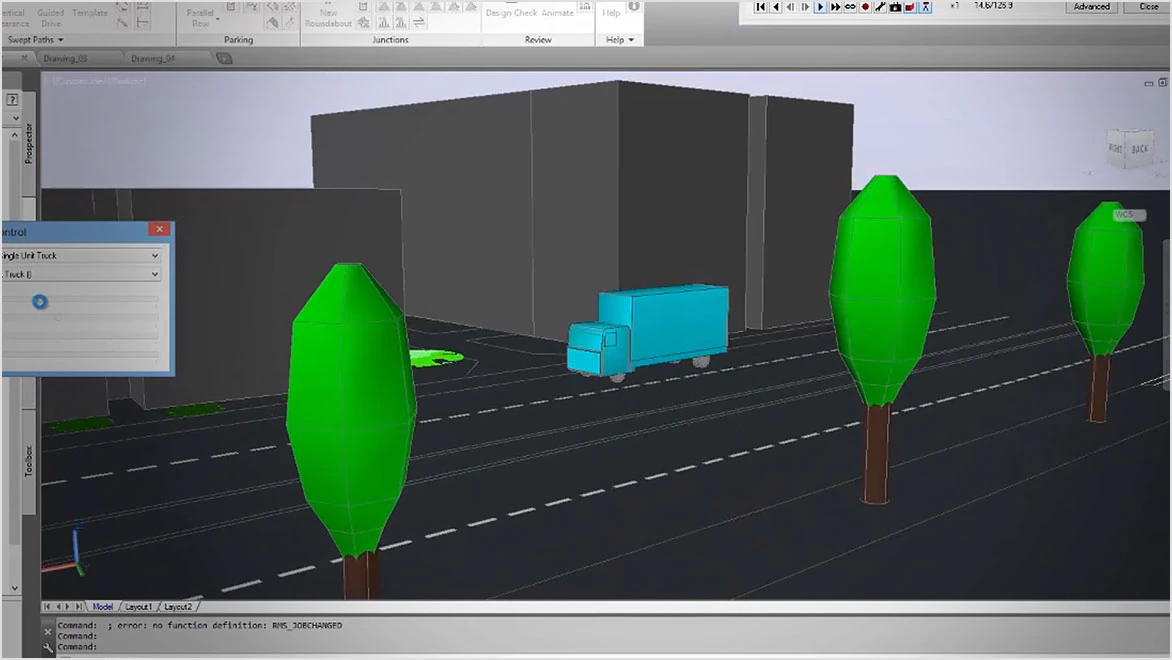Step one frame backward
Viewport: 1172px width, 660px height.
point(790,7)
